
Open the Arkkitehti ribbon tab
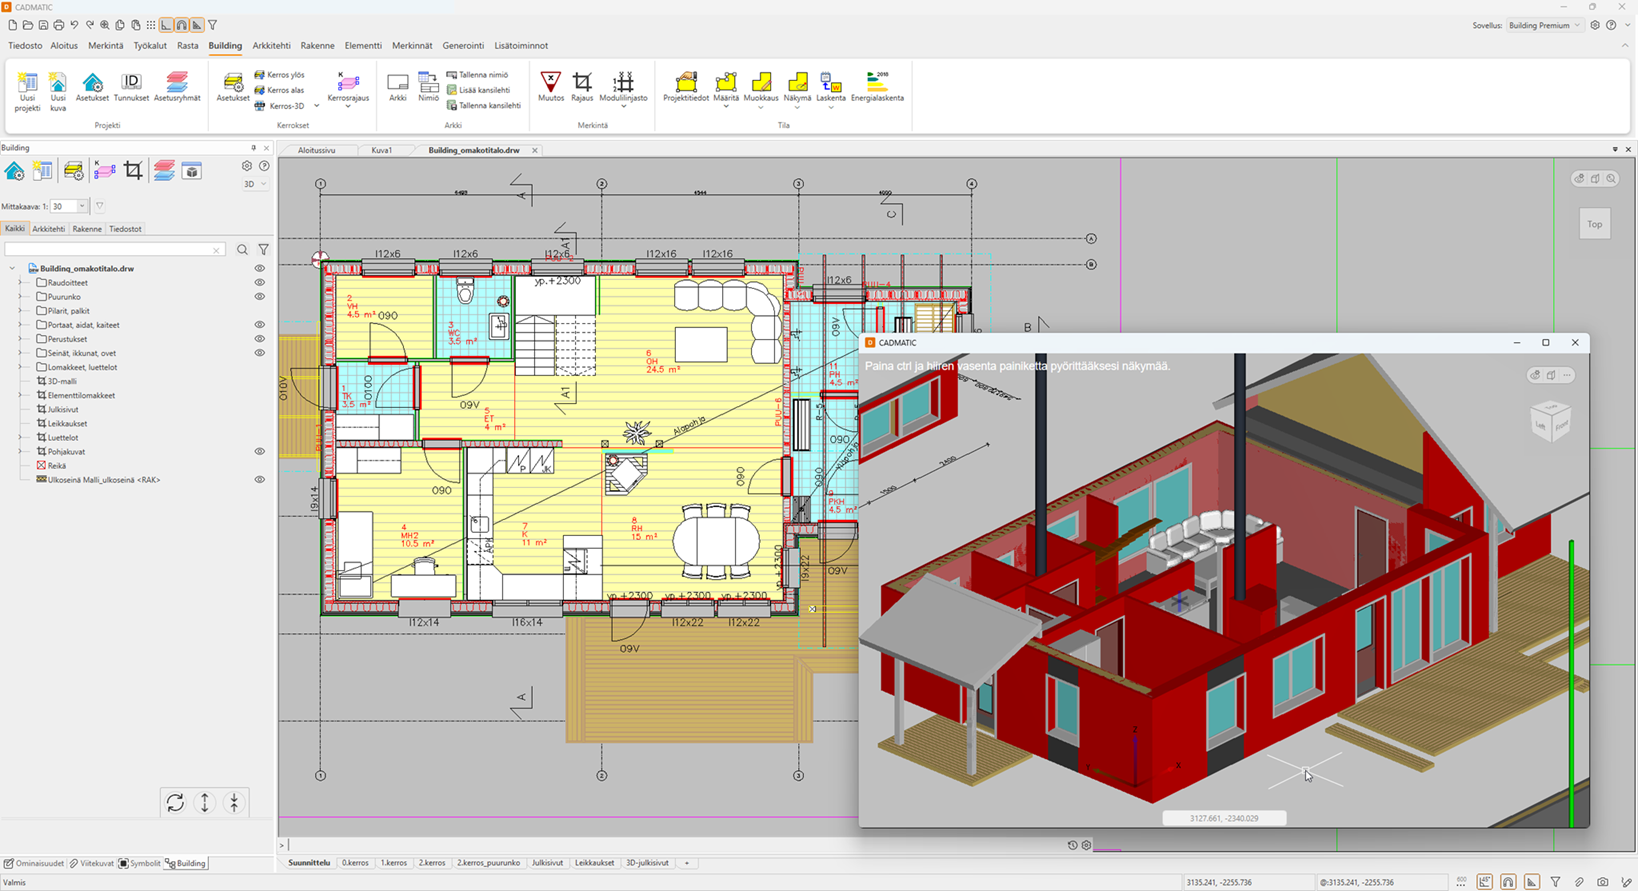pyautogui.click(x=271, y=46)
